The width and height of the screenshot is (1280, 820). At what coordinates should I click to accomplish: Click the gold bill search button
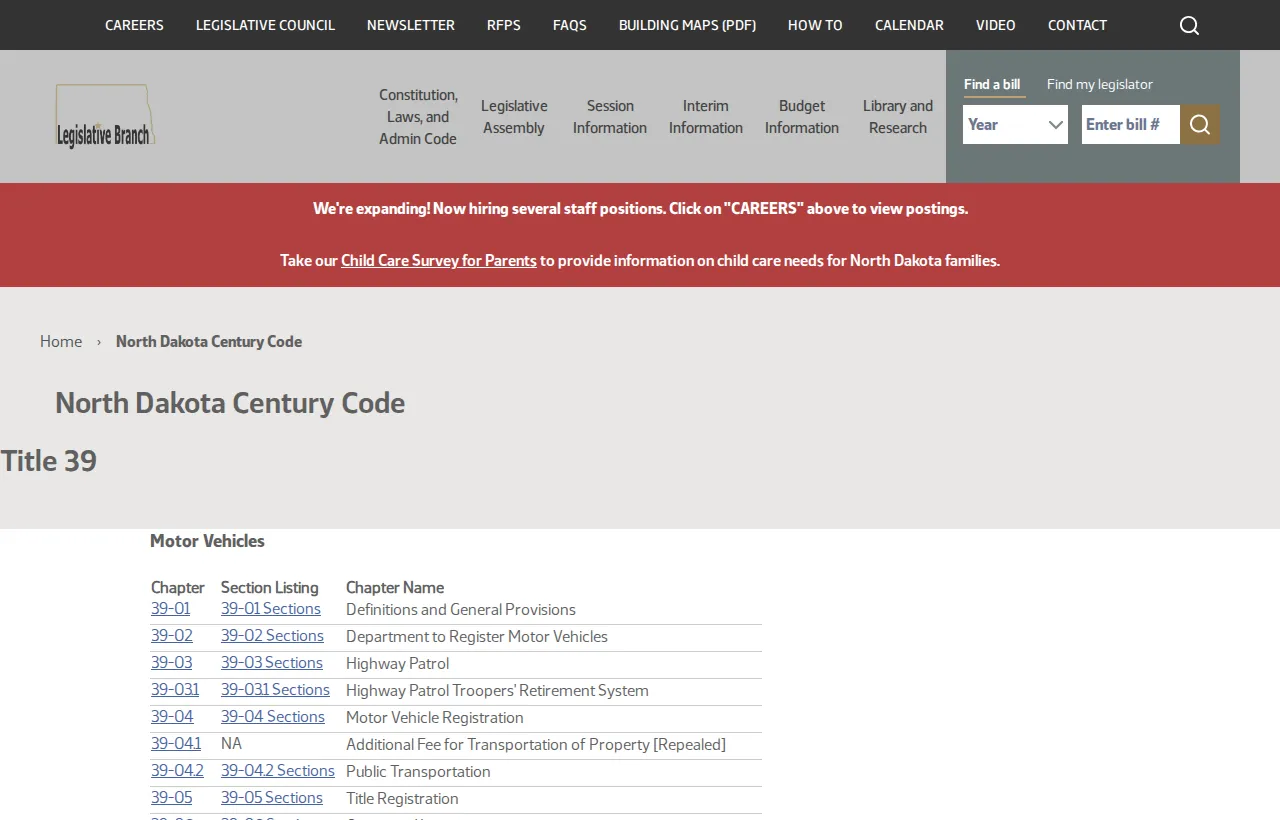[x=1199, y=124]
